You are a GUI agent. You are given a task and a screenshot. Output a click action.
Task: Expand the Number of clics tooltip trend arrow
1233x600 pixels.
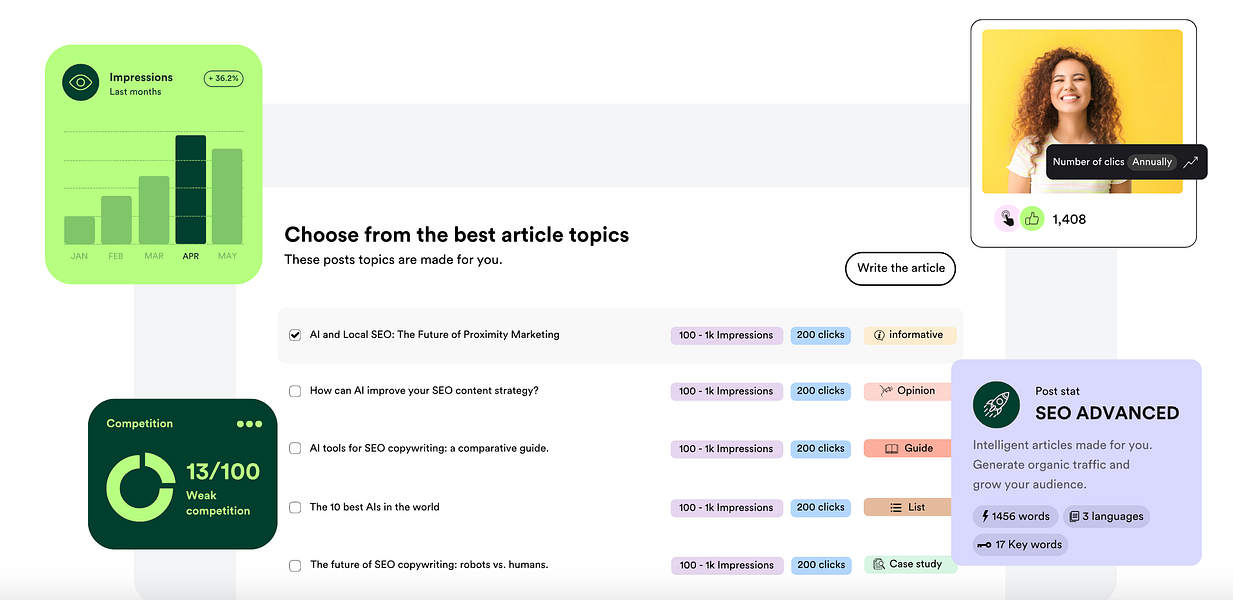tap(1190, 161)
